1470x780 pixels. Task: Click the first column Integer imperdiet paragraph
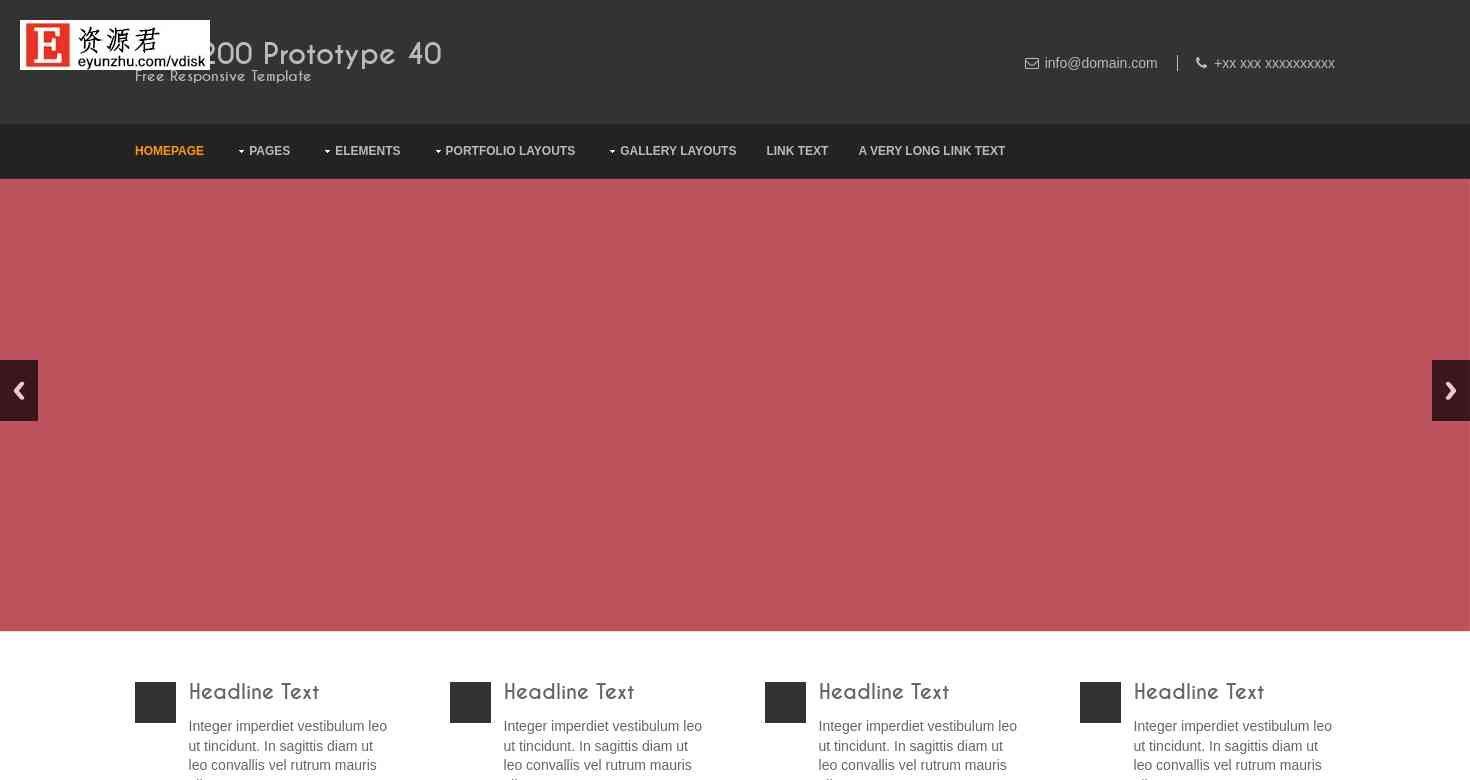(288, 748)
